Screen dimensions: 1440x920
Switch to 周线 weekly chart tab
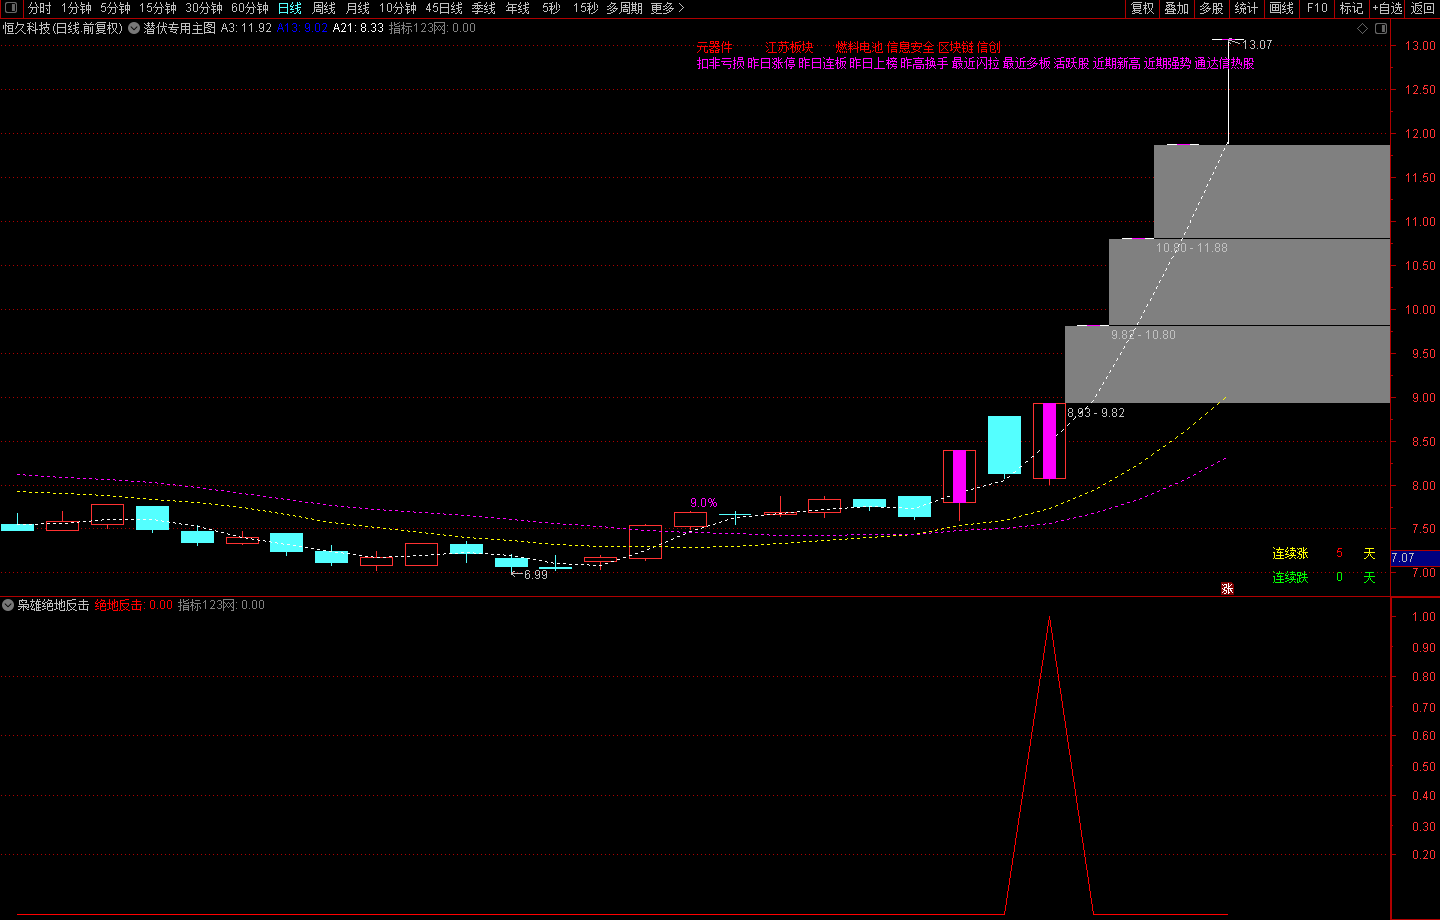click(x=324, y=8)
